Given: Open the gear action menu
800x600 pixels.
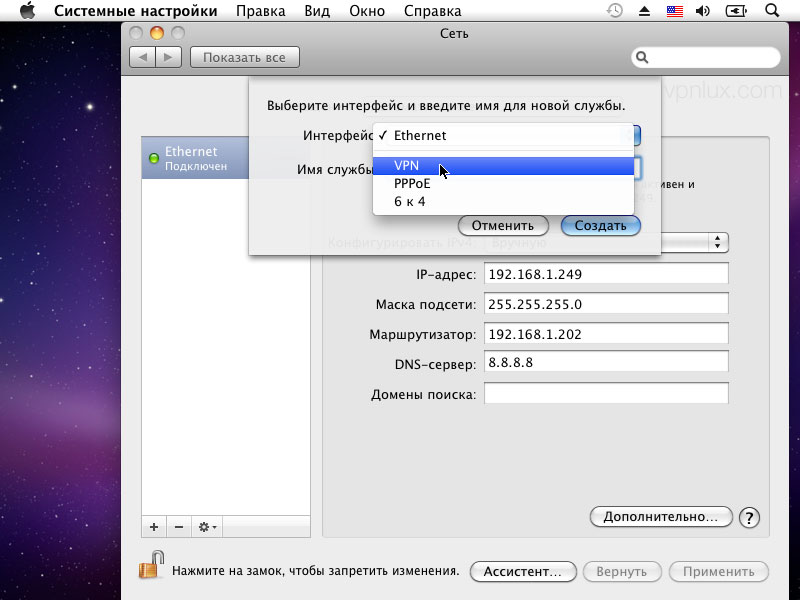Looking at the screenshot, I should [x=207, y=526].
